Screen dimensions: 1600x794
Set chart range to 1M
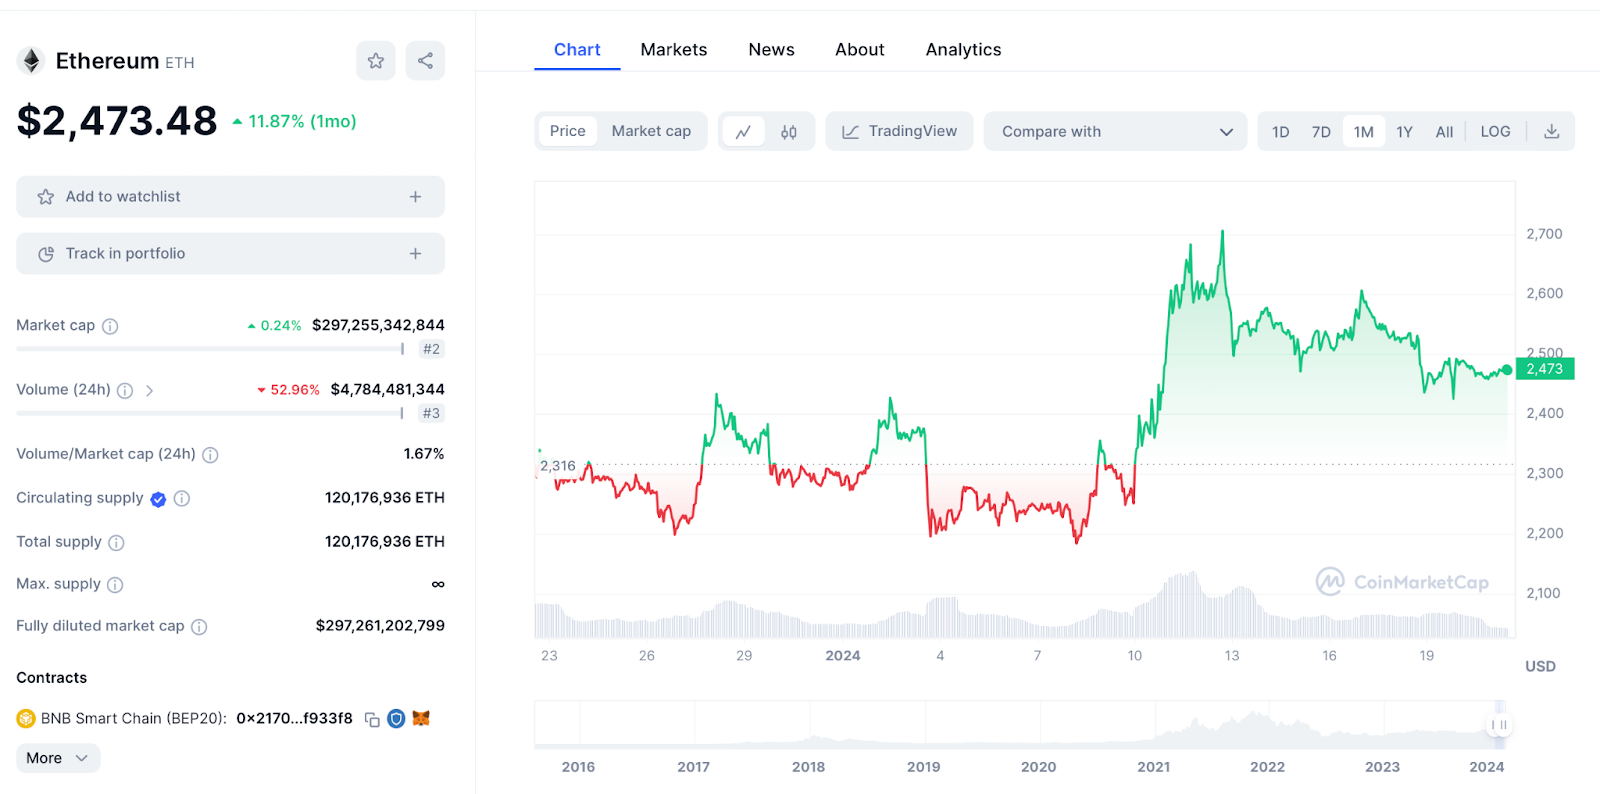1364,132
